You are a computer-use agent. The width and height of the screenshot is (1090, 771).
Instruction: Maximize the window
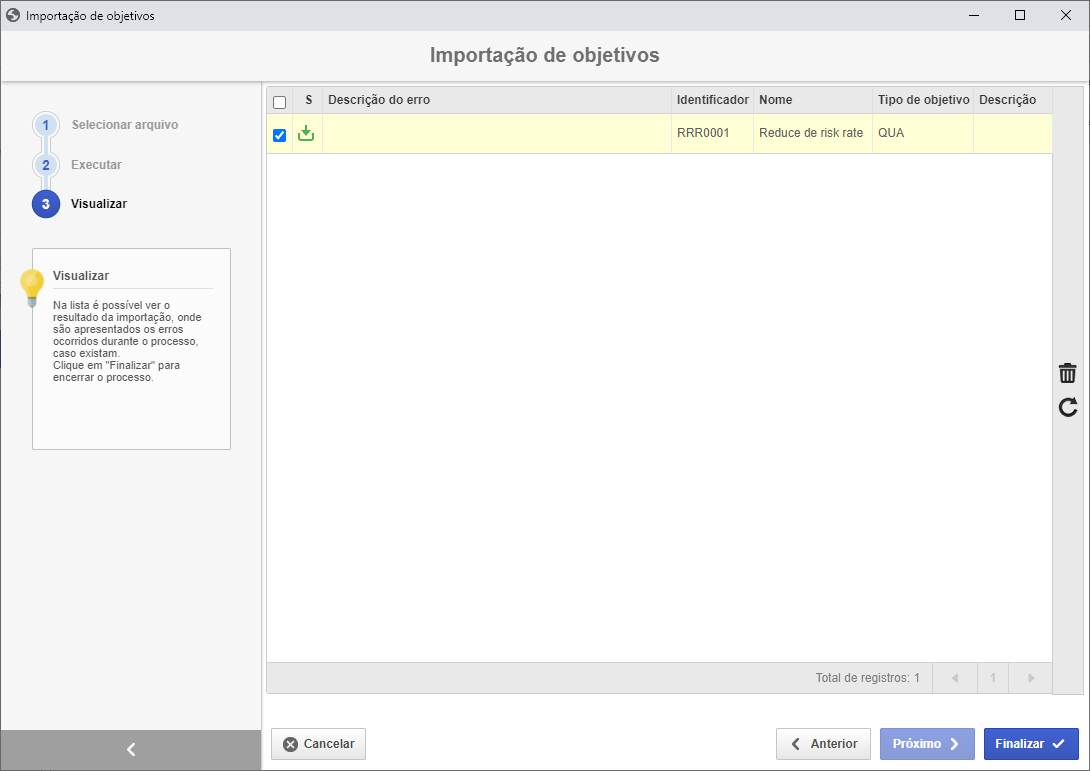coord(1020,15)
